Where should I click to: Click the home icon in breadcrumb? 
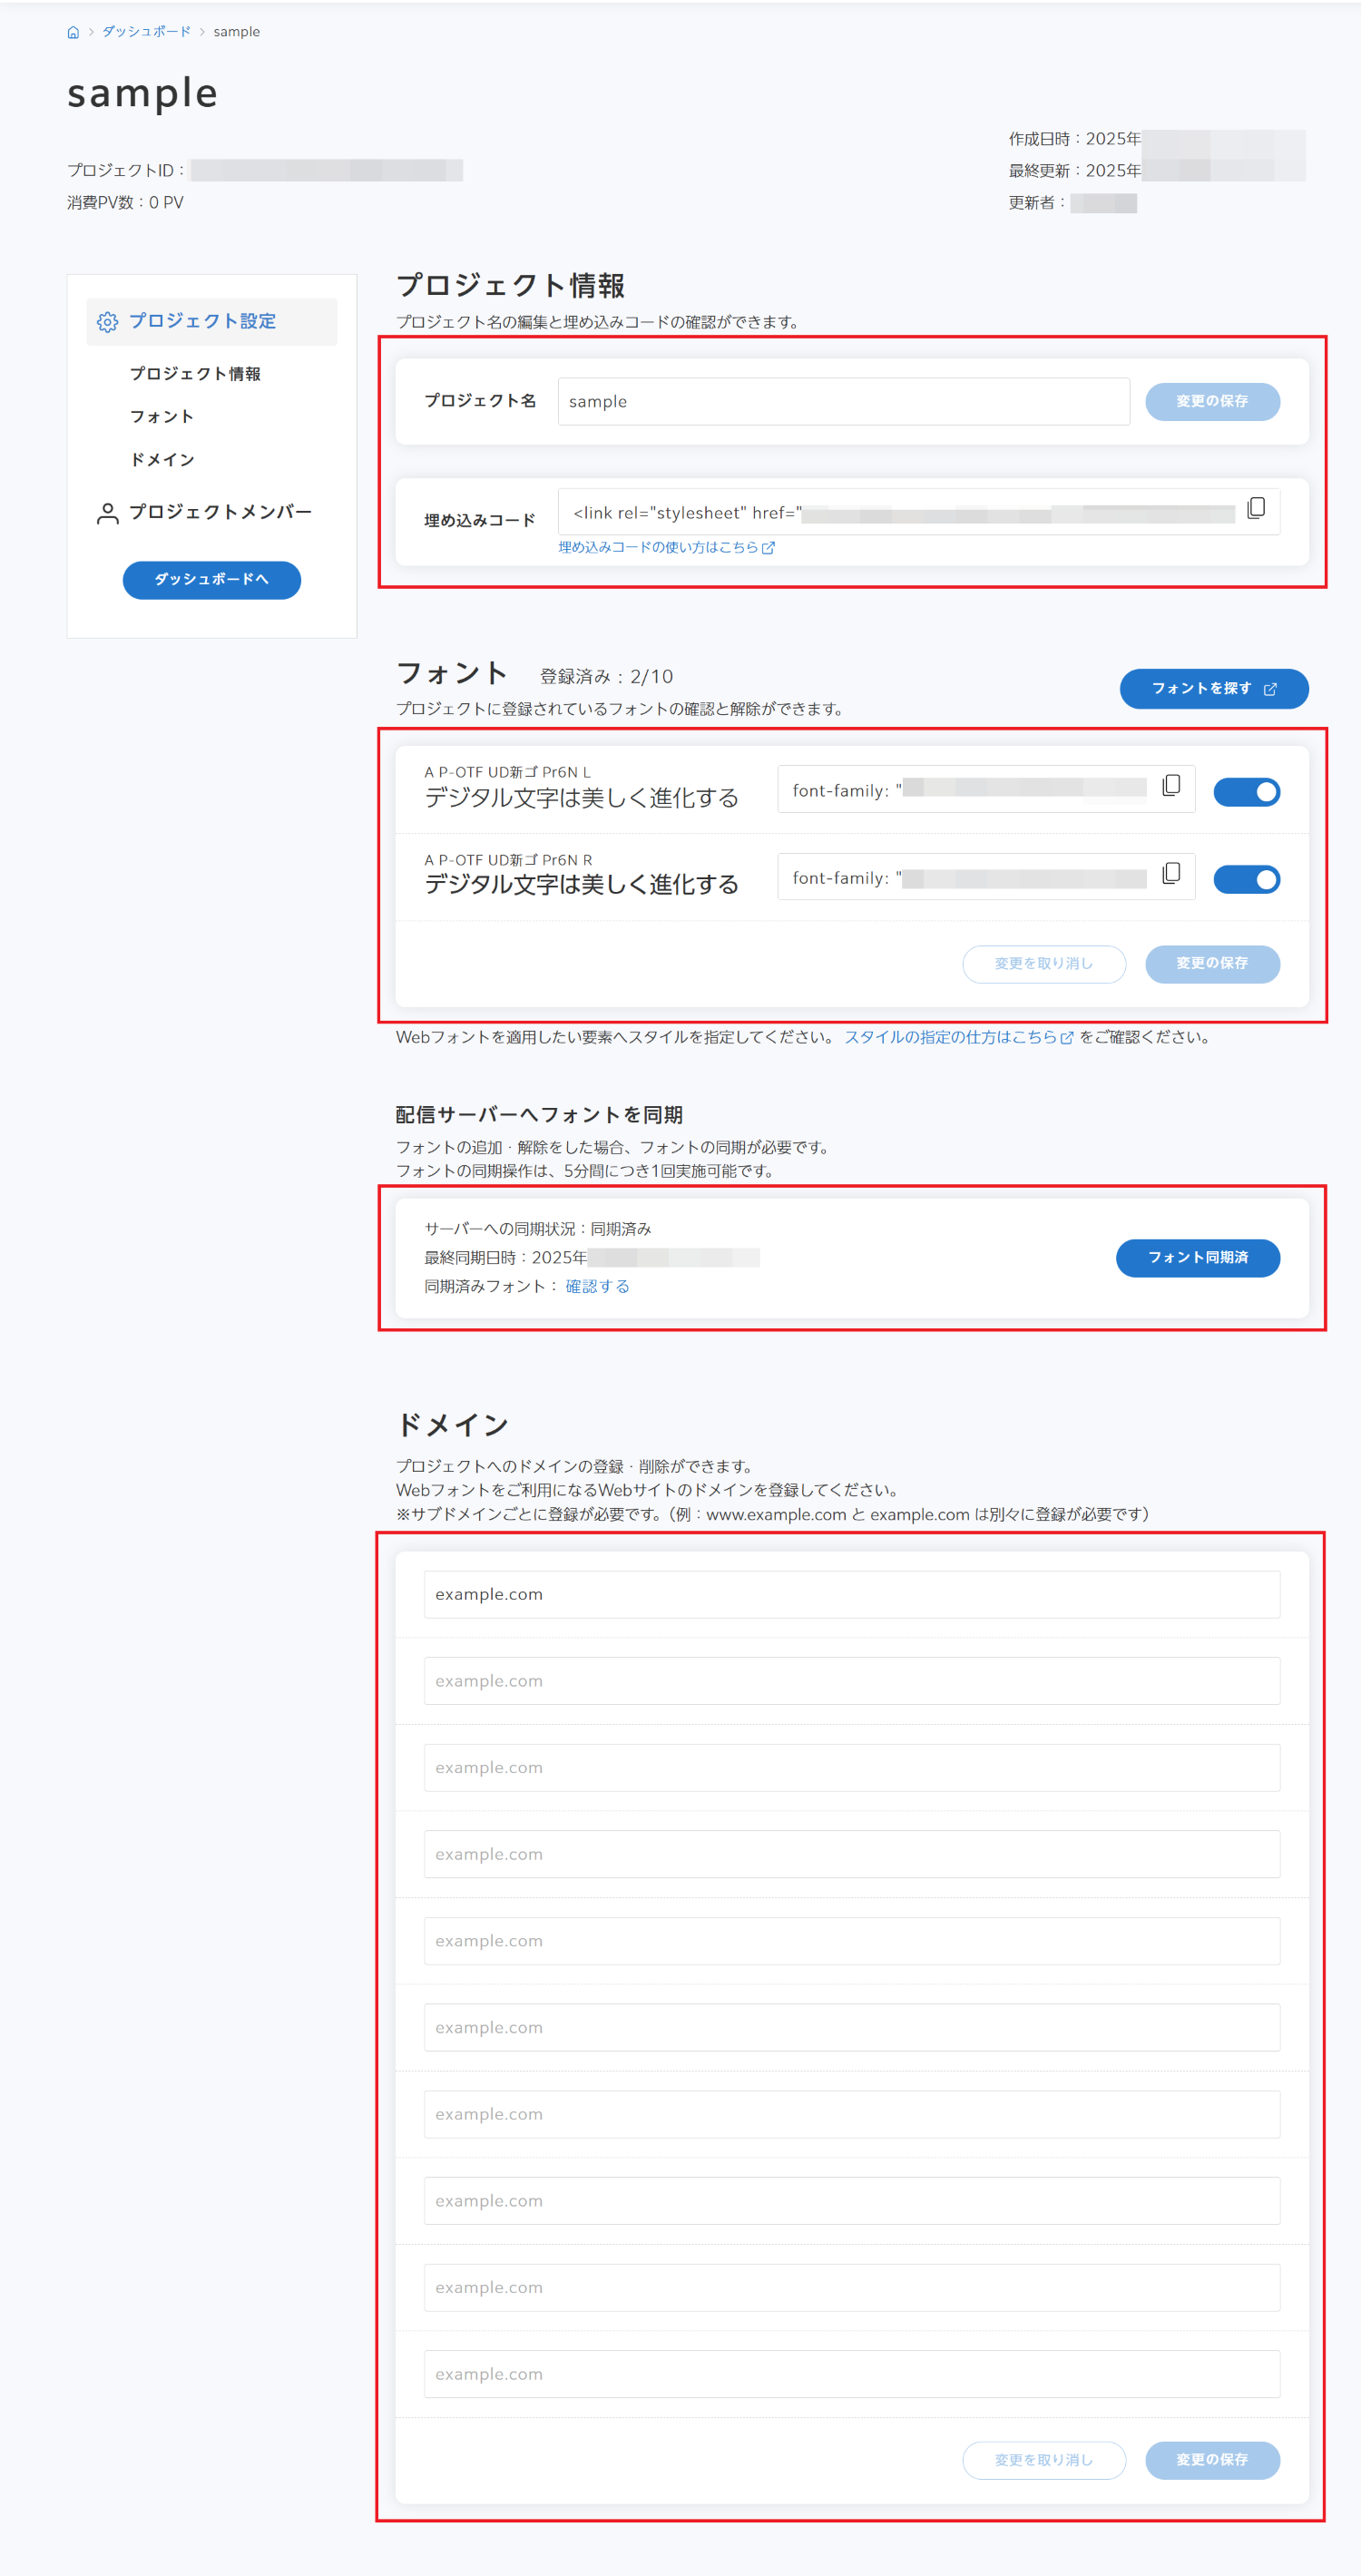point(73,32)
